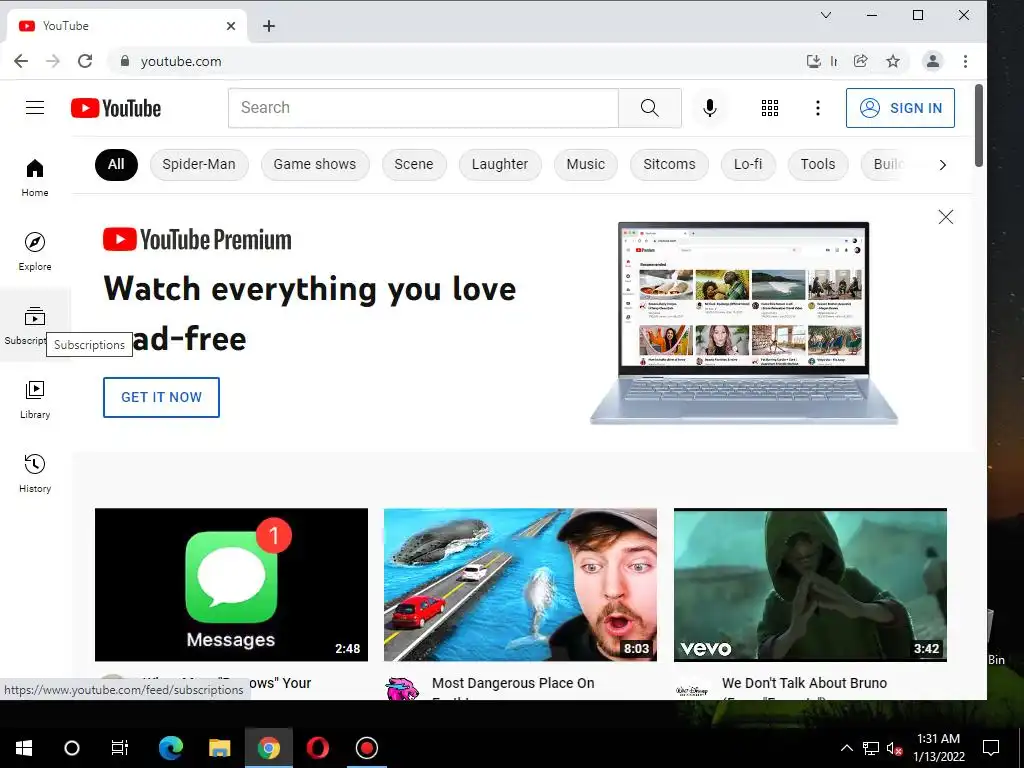
Task: Open the YouTube apps grid icon
Action: (x=770, y=108)
